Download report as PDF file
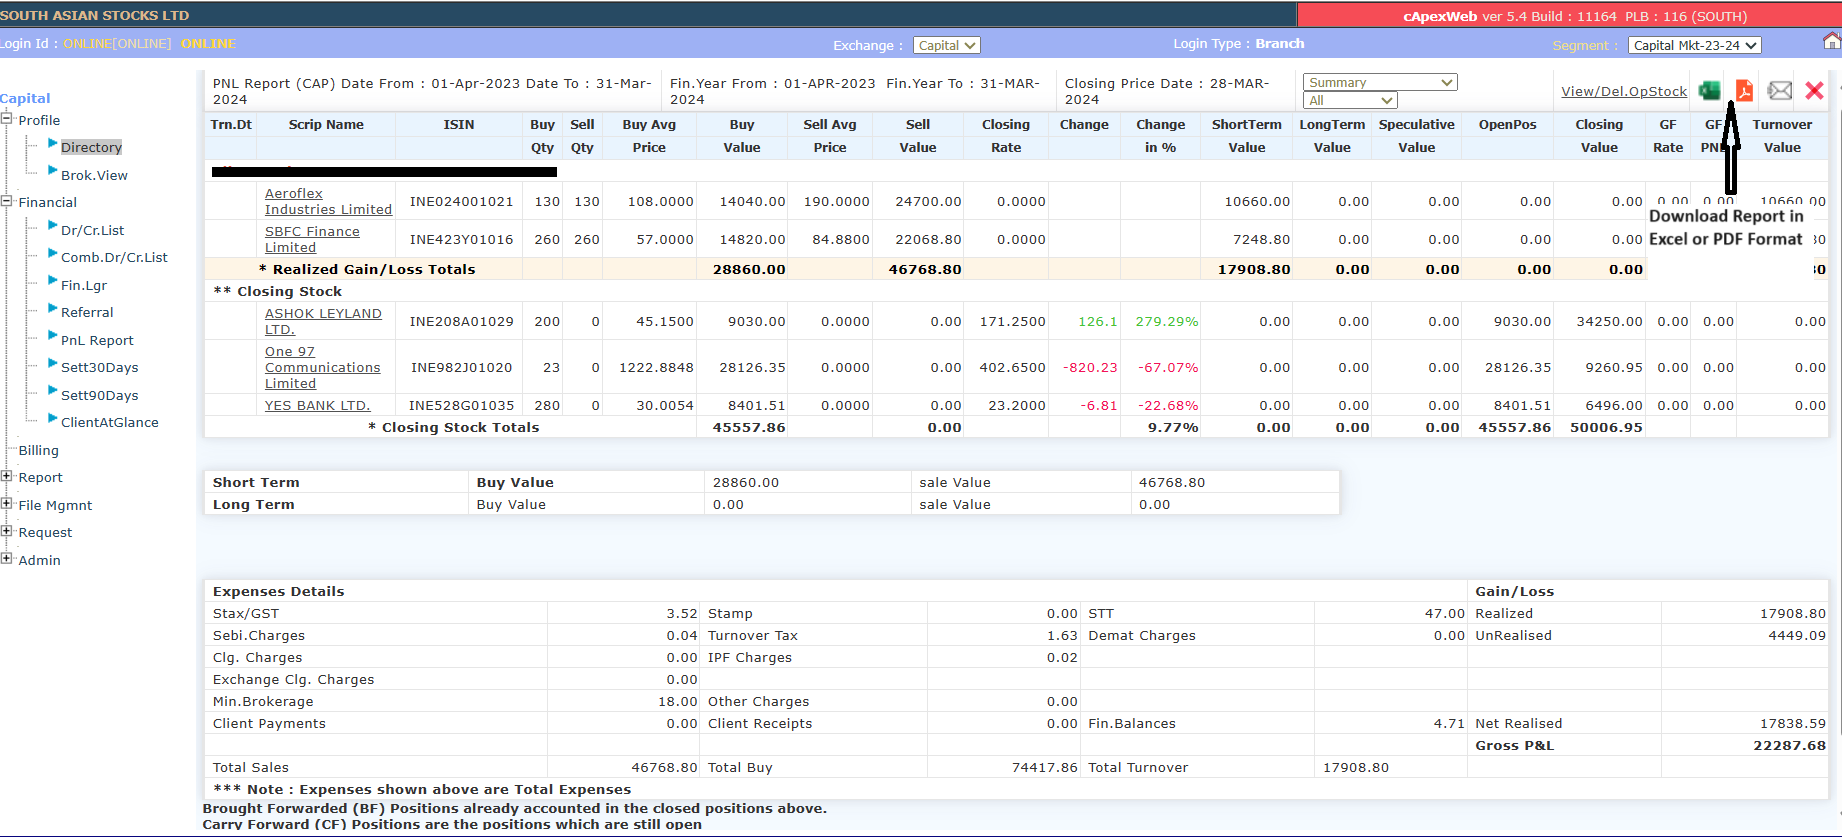Image resolution: width=1842 pixels, height=837 pixels. [1744, 91]
